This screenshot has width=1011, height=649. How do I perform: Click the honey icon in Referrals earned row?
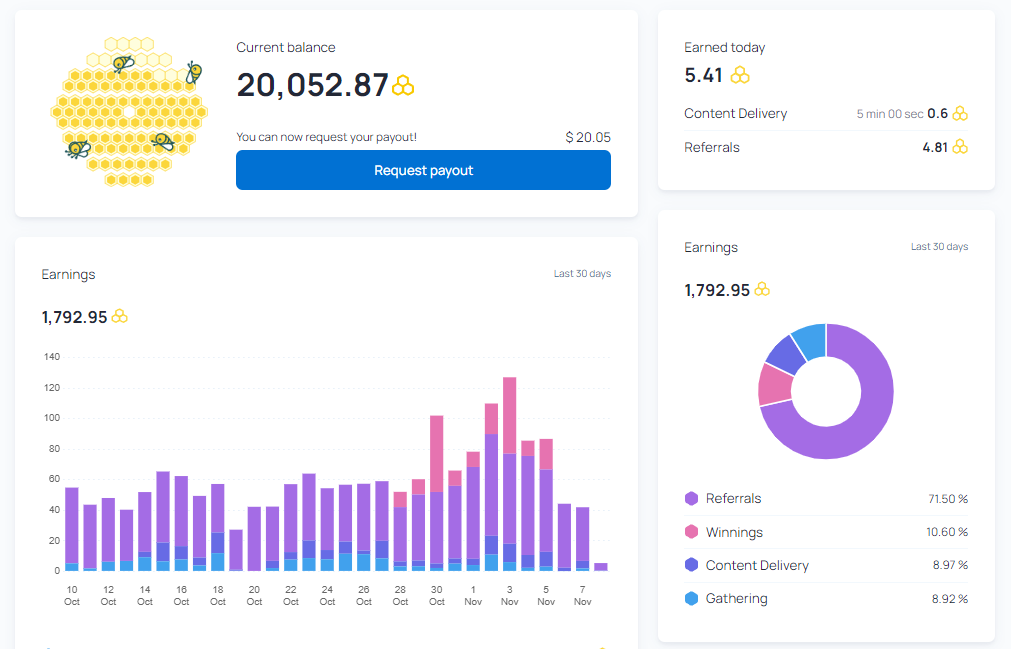pos(960,147)
